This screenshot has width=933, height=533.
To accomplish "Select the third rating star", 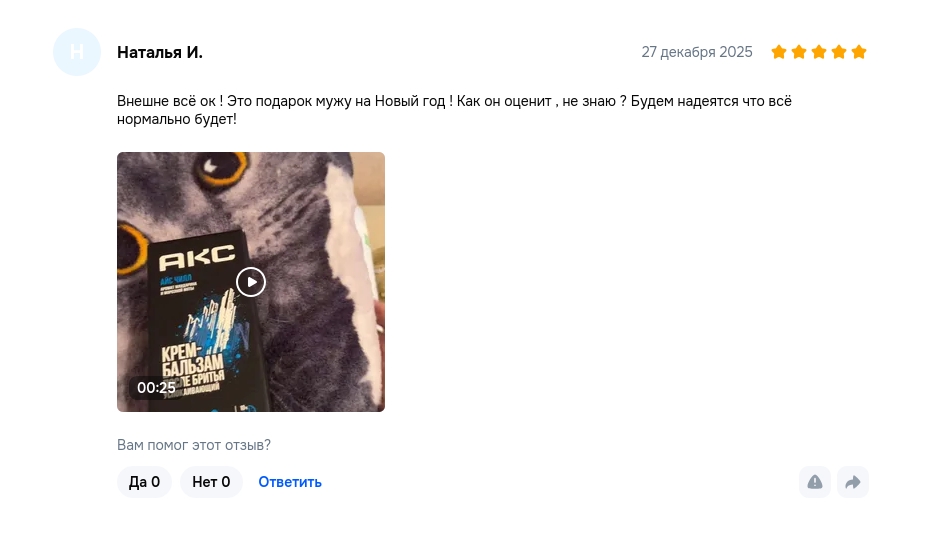I will tap(819, 52).
